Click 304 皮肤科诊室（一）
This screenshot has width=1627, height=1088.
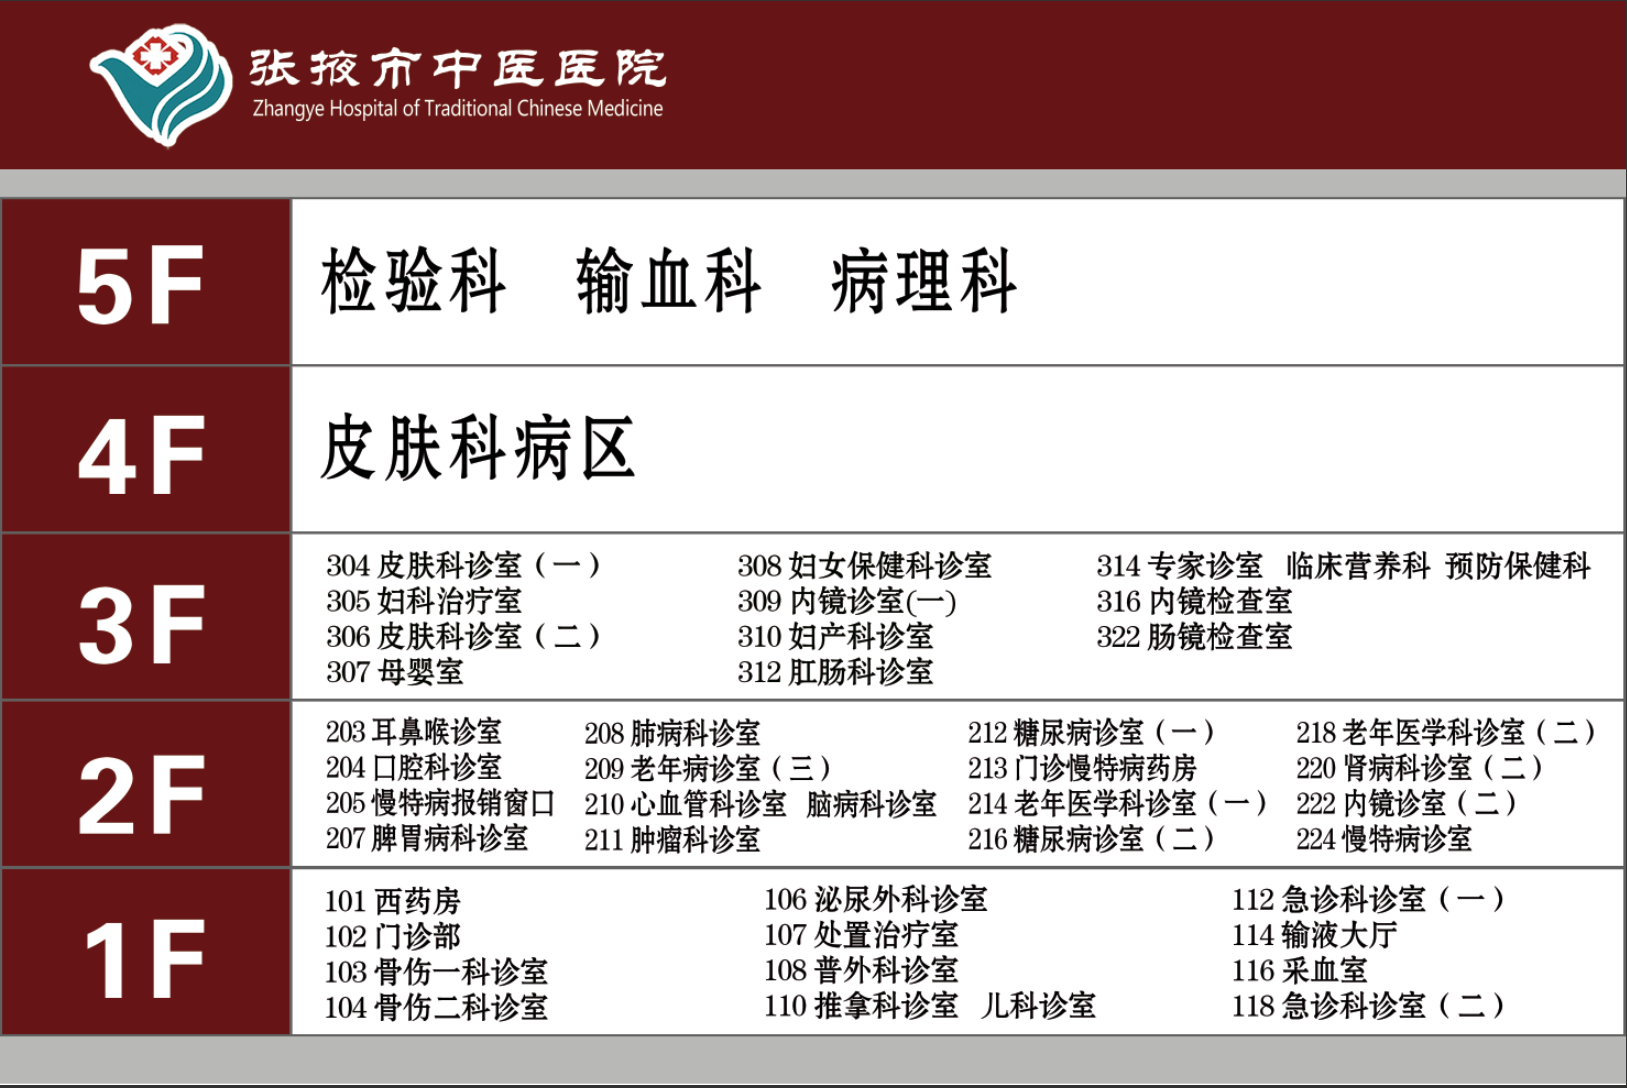click(x=464, y=566)
